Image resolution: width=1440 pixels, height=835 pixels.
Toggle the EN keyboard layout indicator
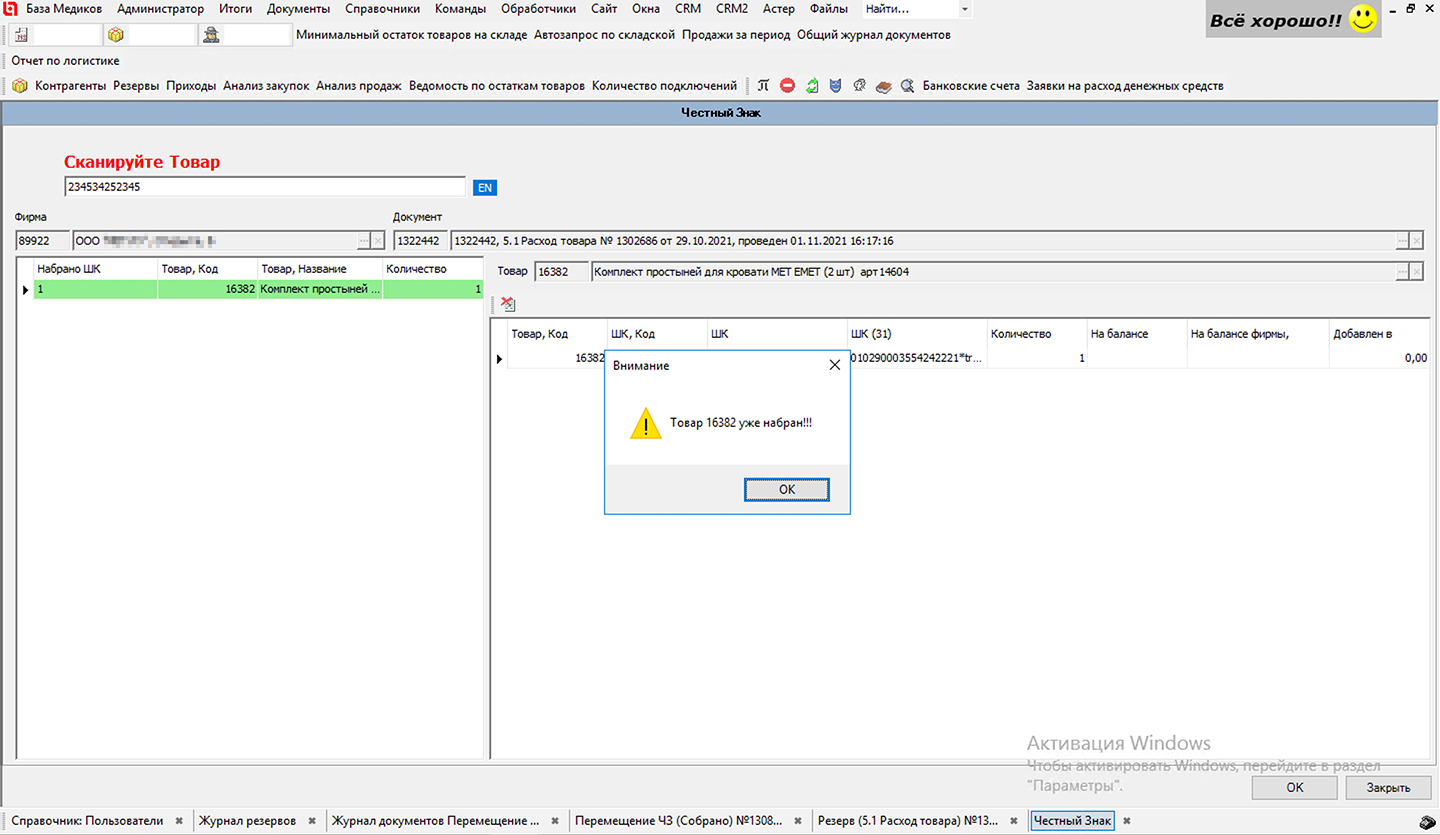pos(485,187)
